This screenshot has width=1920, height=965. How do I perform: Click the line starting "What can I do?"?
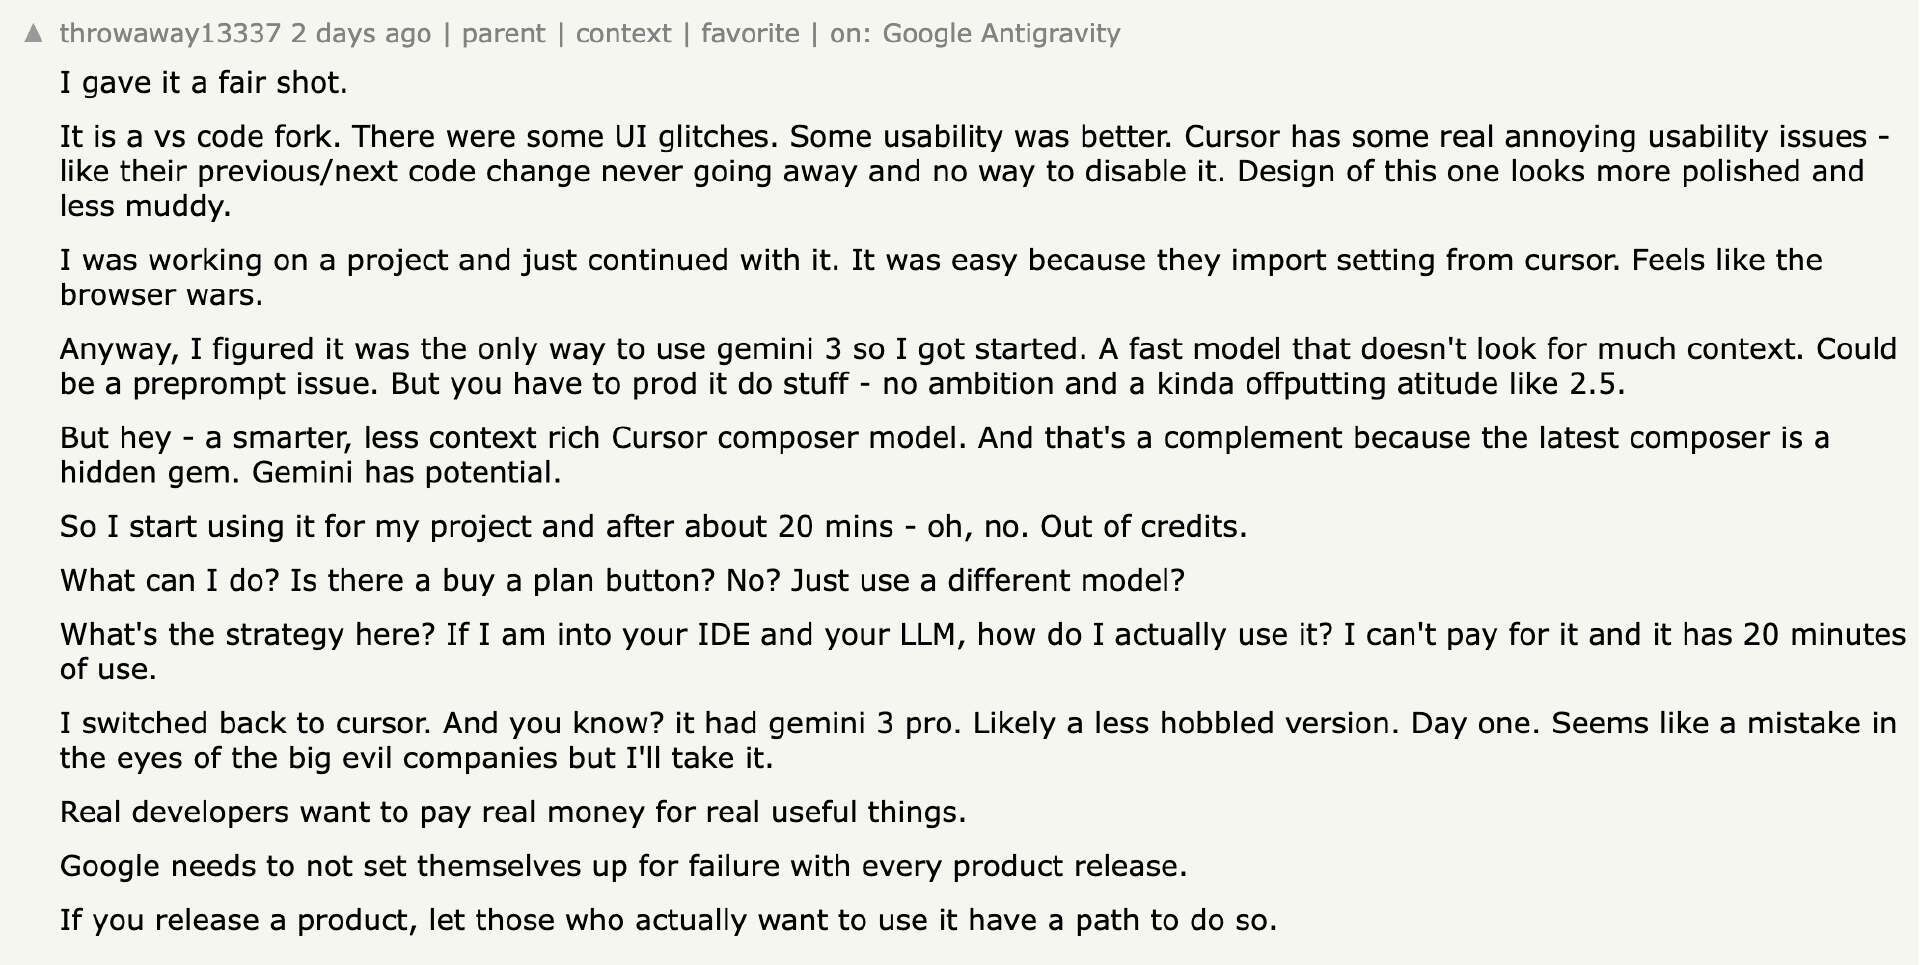pos(622,580)
